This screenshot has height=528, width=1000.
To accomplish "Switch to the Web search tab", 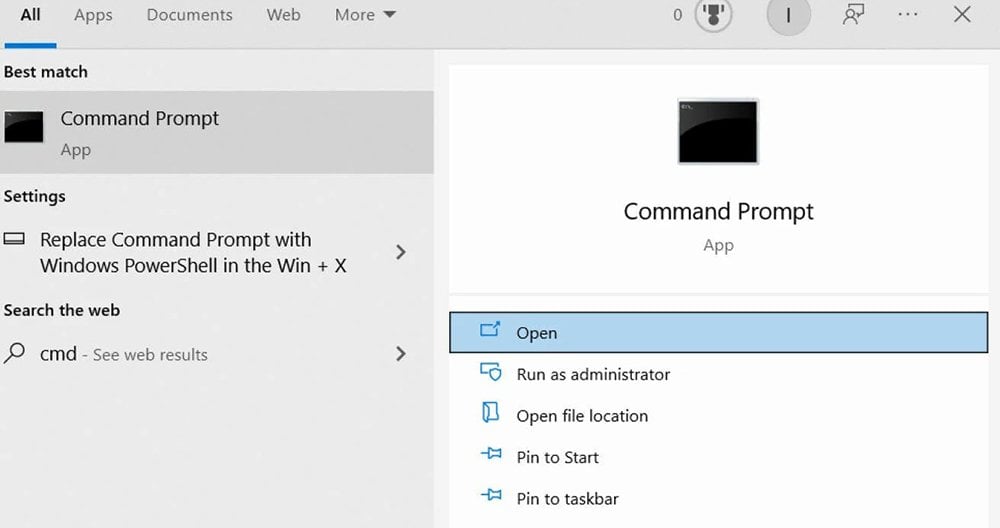I will pos(283,15).
